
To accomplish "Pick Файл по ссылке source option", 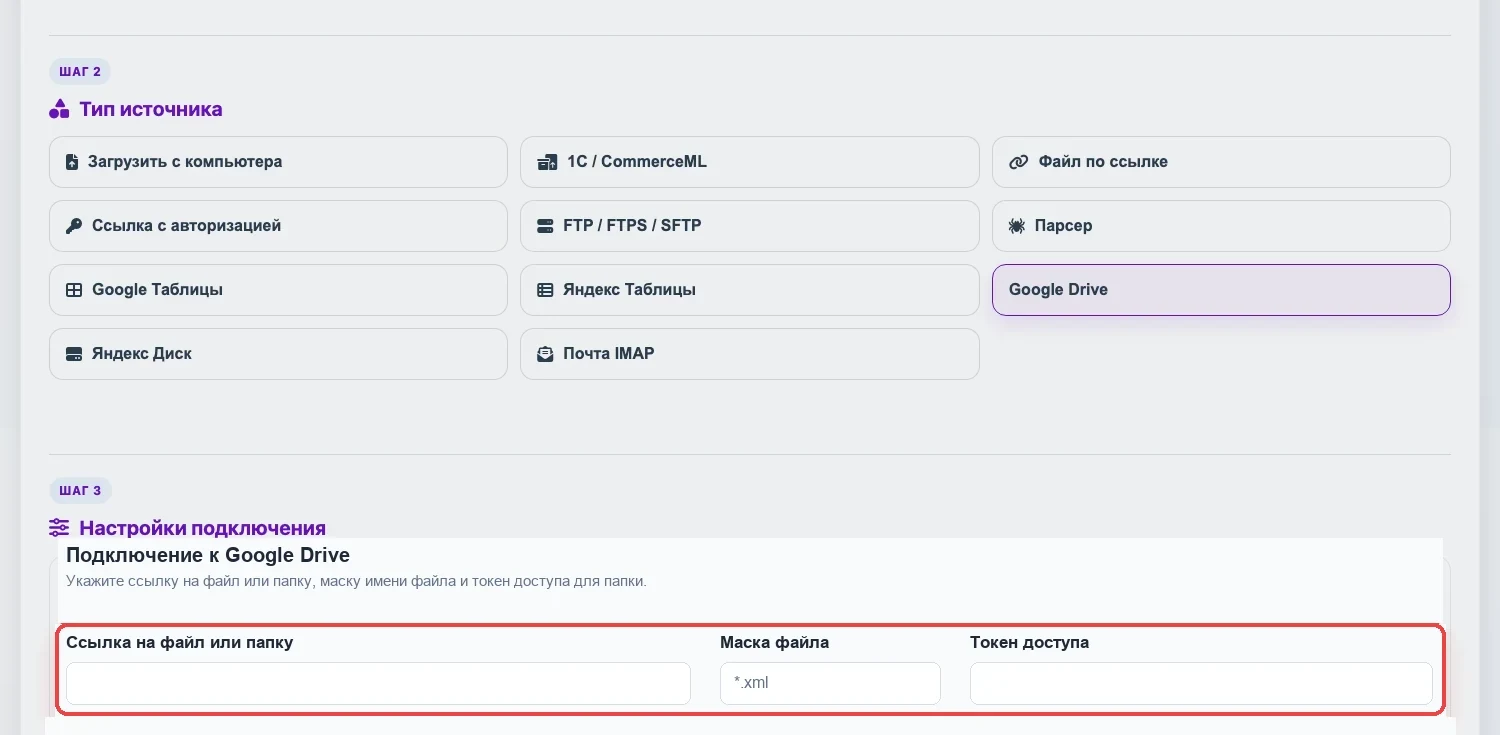I will tap(1221, 162).
